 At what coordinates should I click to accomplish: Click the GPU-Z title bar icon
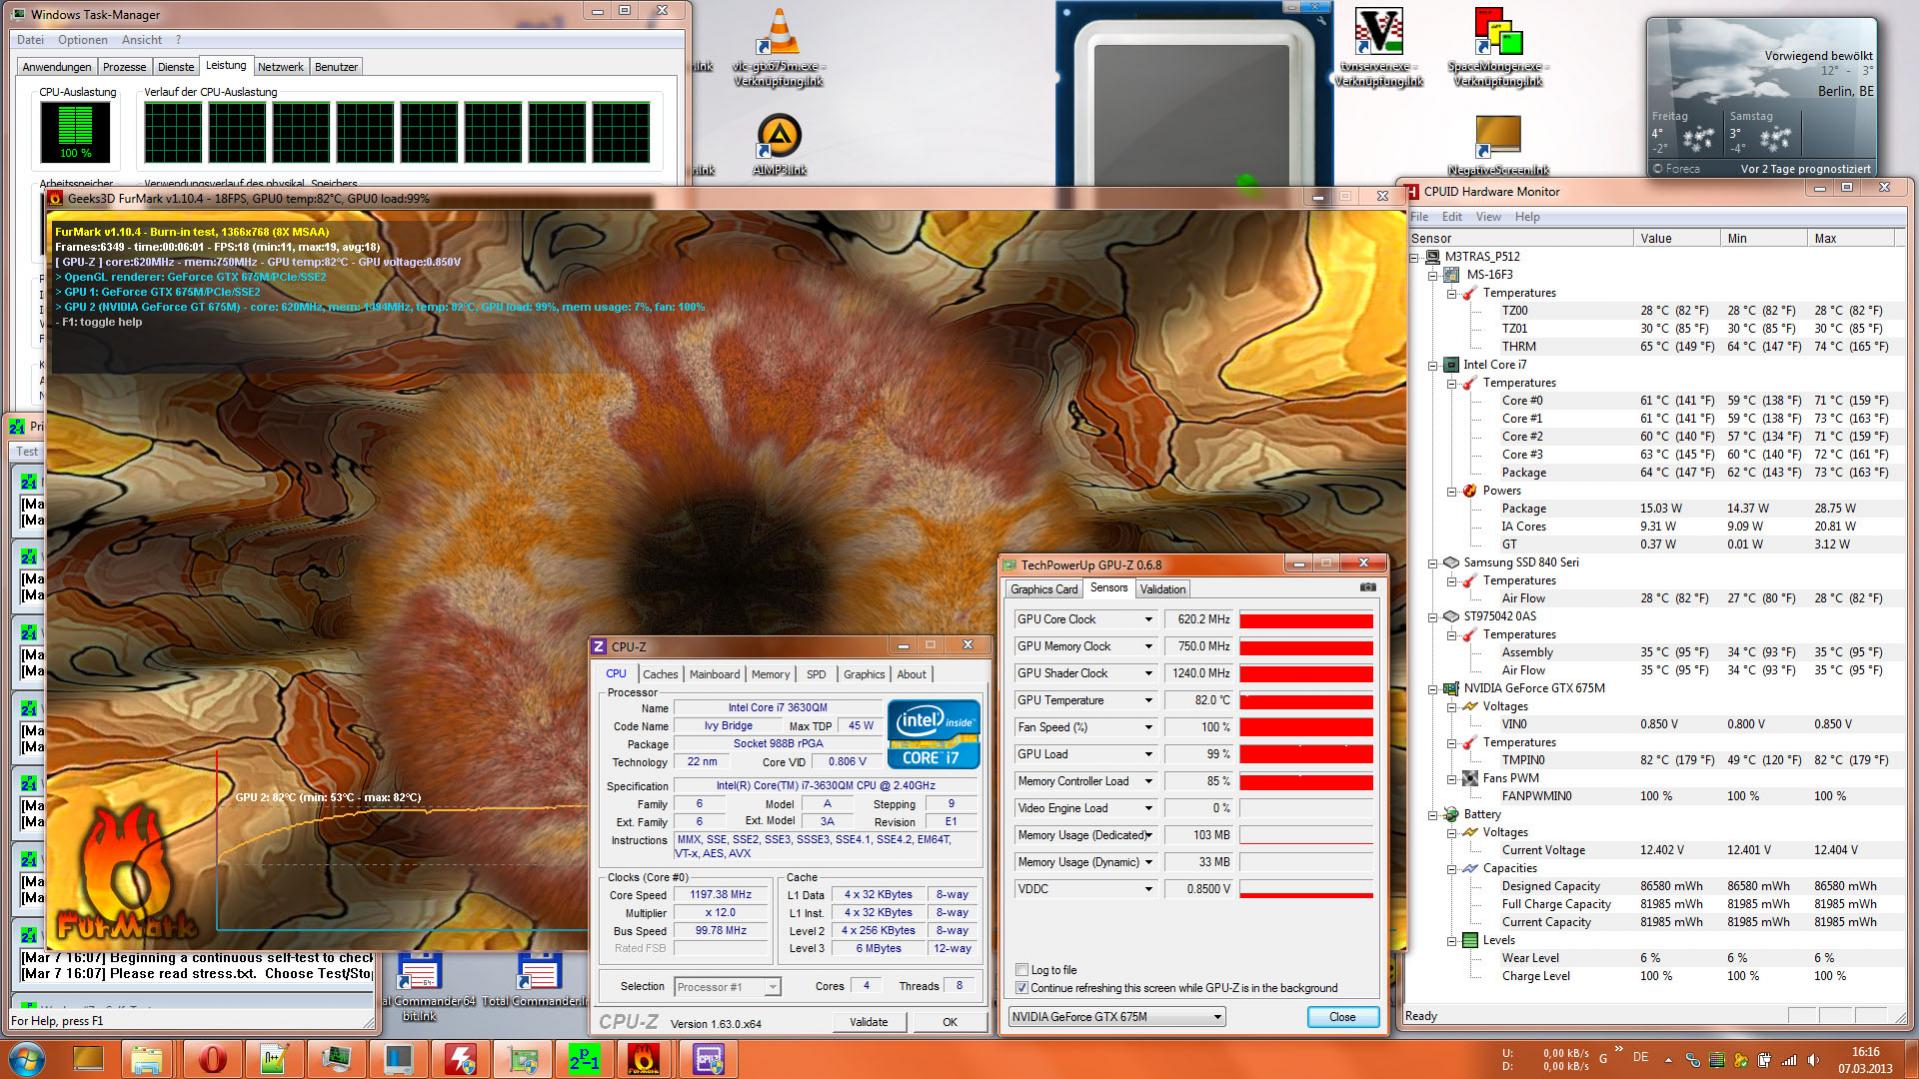1009,565
